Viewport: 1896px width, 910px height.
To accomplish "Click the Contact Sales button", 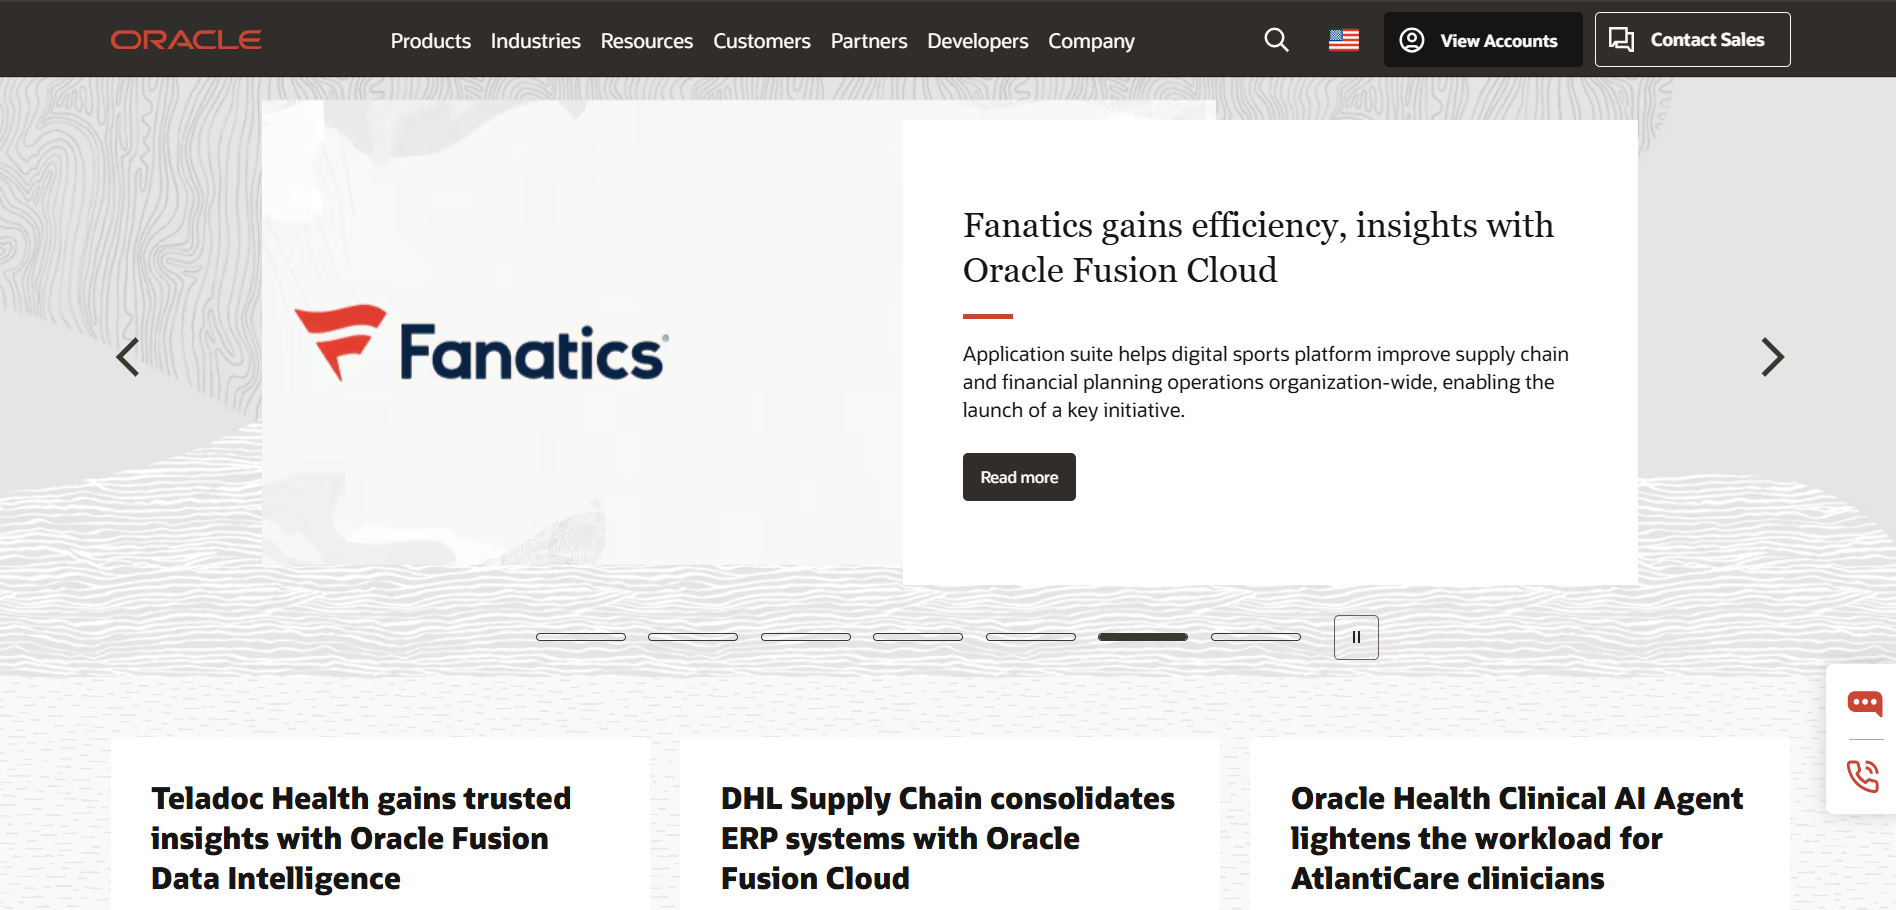I will click(x=1692, y=40).
